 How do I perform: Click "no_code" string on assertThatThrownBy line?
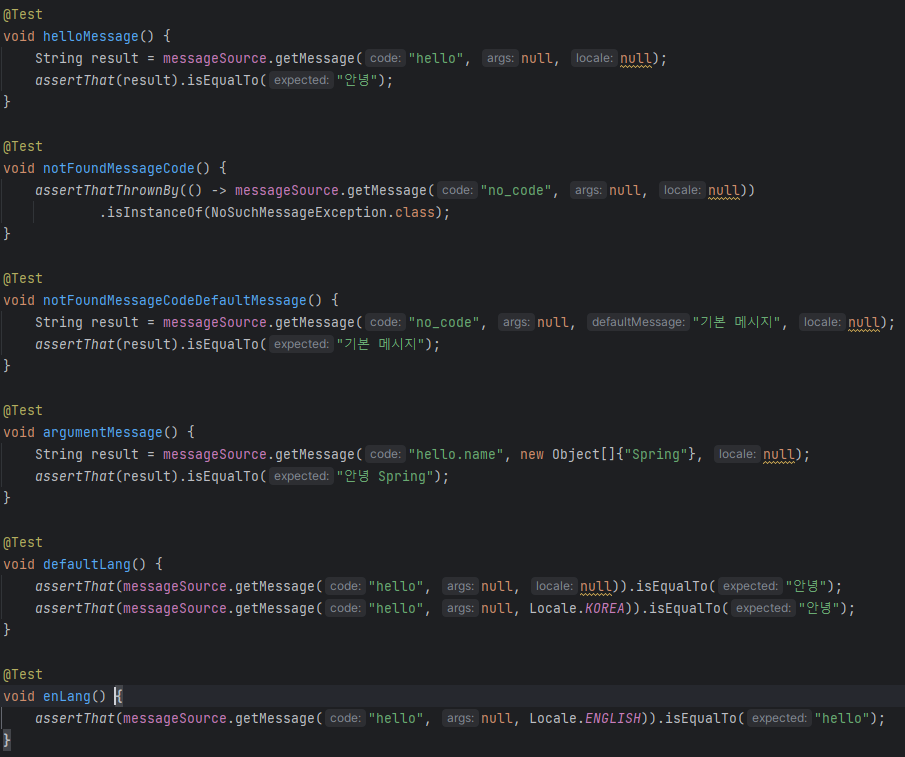pyautogui.click(x=516, y=190)
